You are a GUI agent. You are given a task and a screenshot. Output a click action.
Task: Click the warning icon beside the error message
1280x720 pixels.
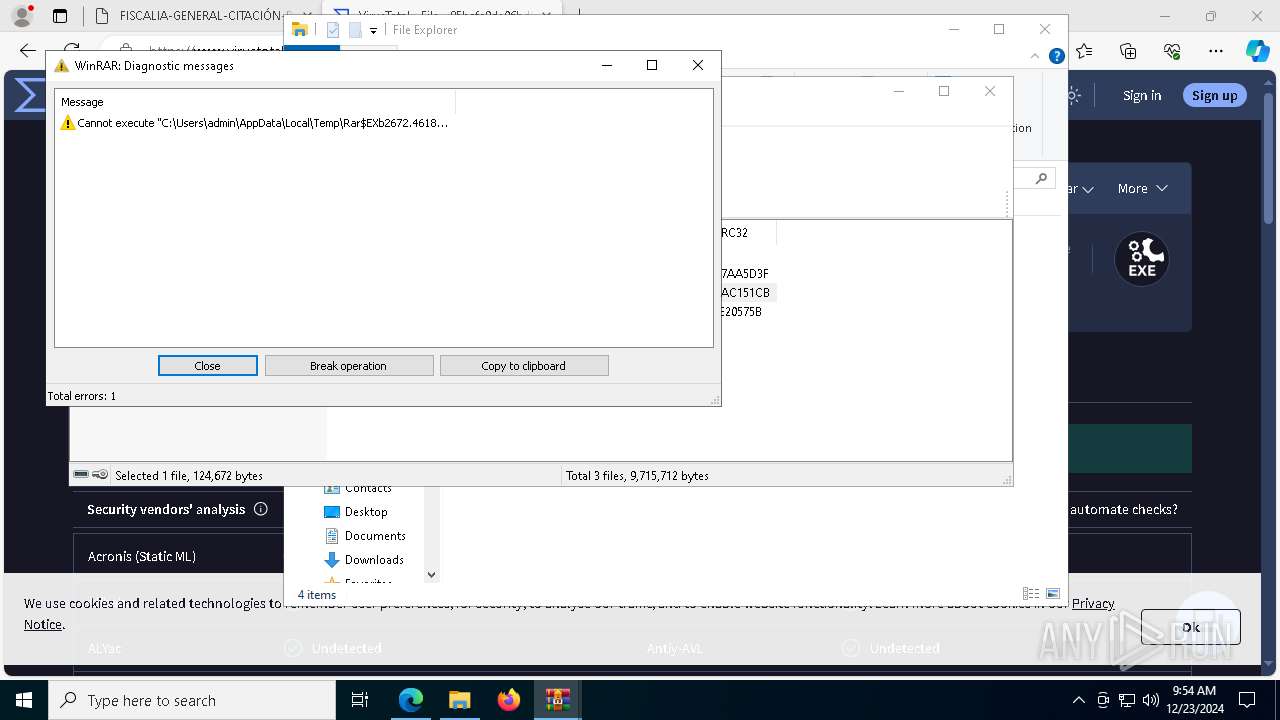pyautogui.click(x=67, y=123)
